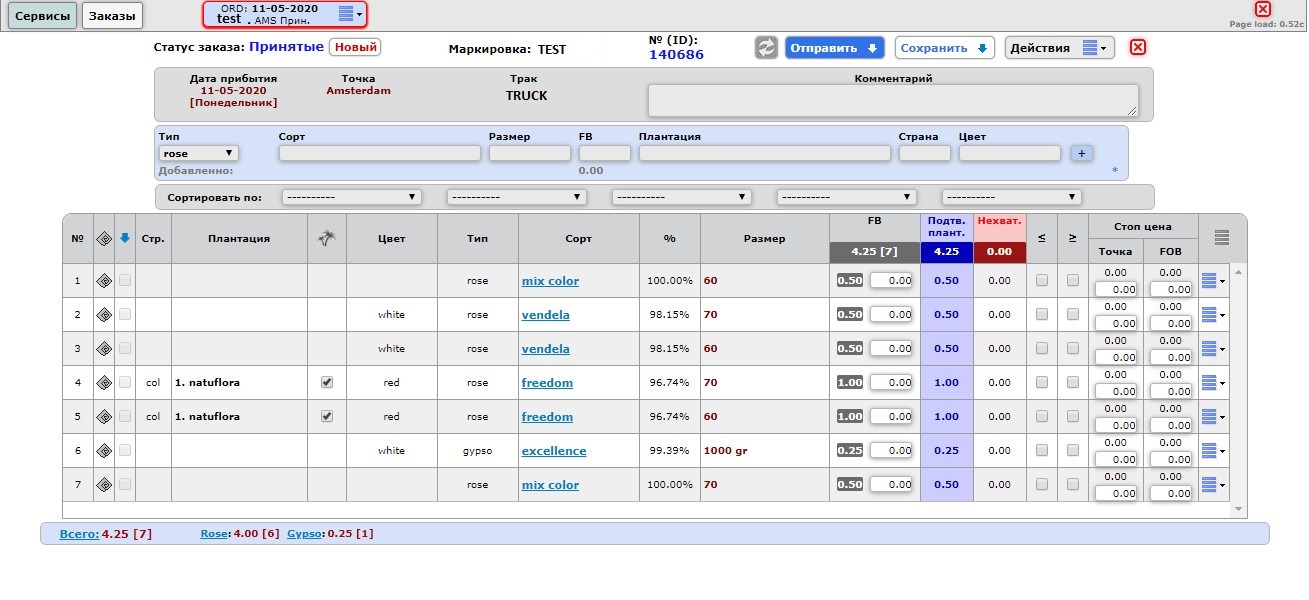Click the red X icon next to Действия
1309x600 pixels.
click(1138, 48)
